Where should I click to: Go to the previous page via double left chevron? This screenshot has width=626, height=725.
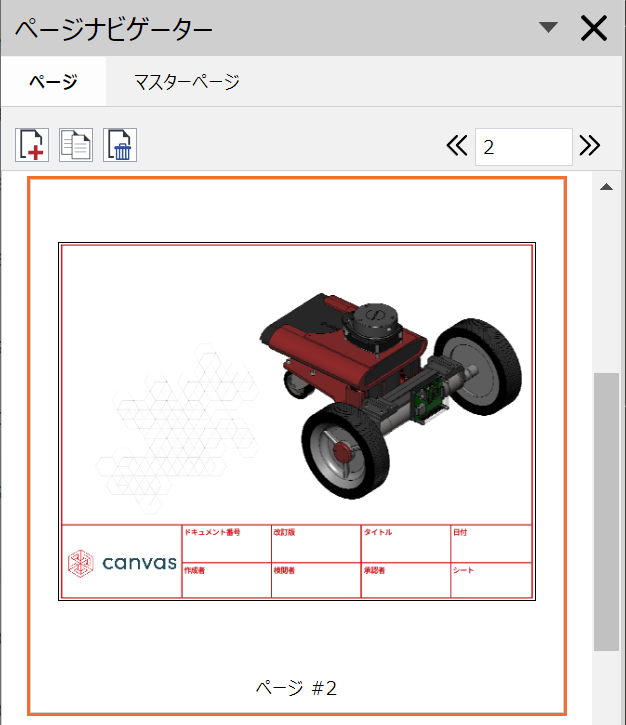pyautogui.click(x=457, y=146)
